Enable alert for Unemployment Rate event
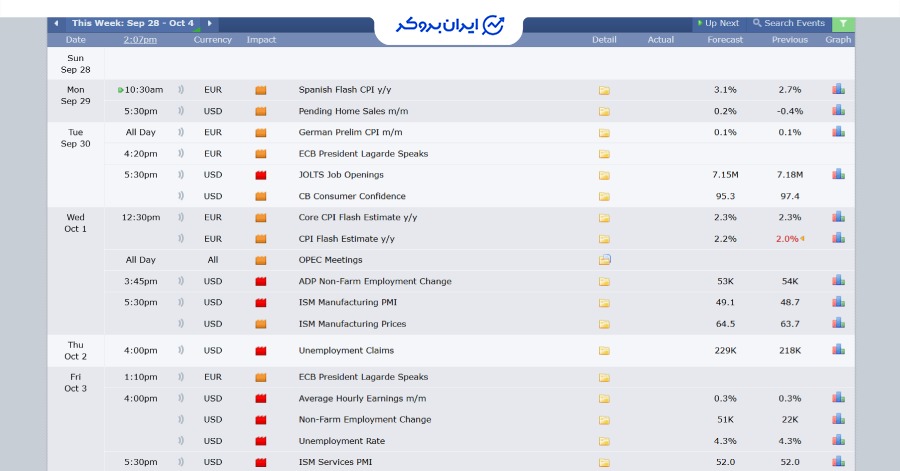Image resolution: width=900 pixels, height=471 pixels. tap(181, 441)
